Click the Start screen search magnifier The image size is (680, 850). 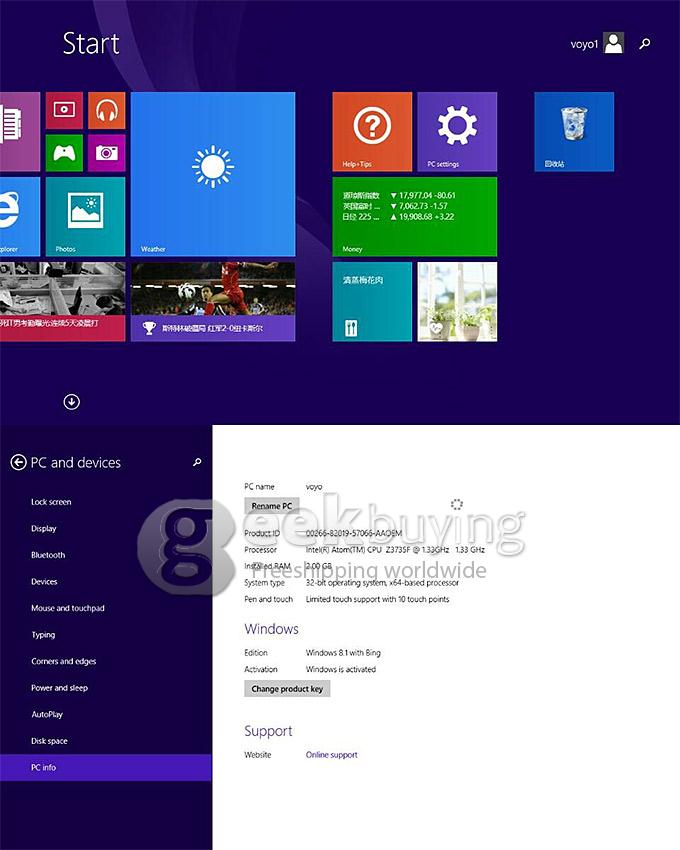coord(645,43)
